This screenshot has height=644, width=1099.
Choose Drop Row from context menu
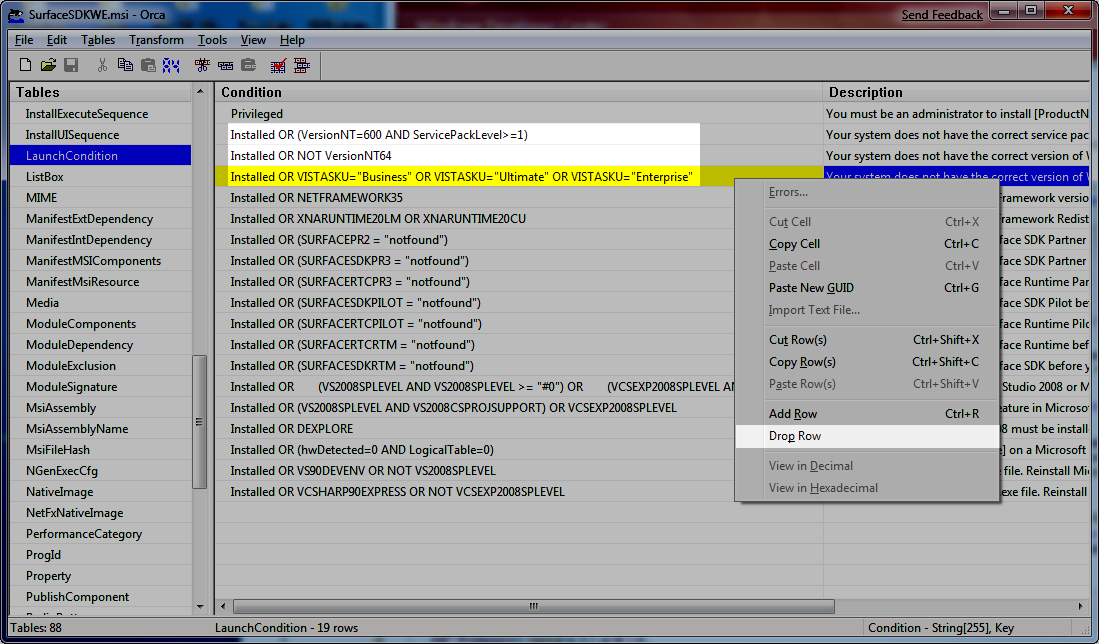point(795,436)
